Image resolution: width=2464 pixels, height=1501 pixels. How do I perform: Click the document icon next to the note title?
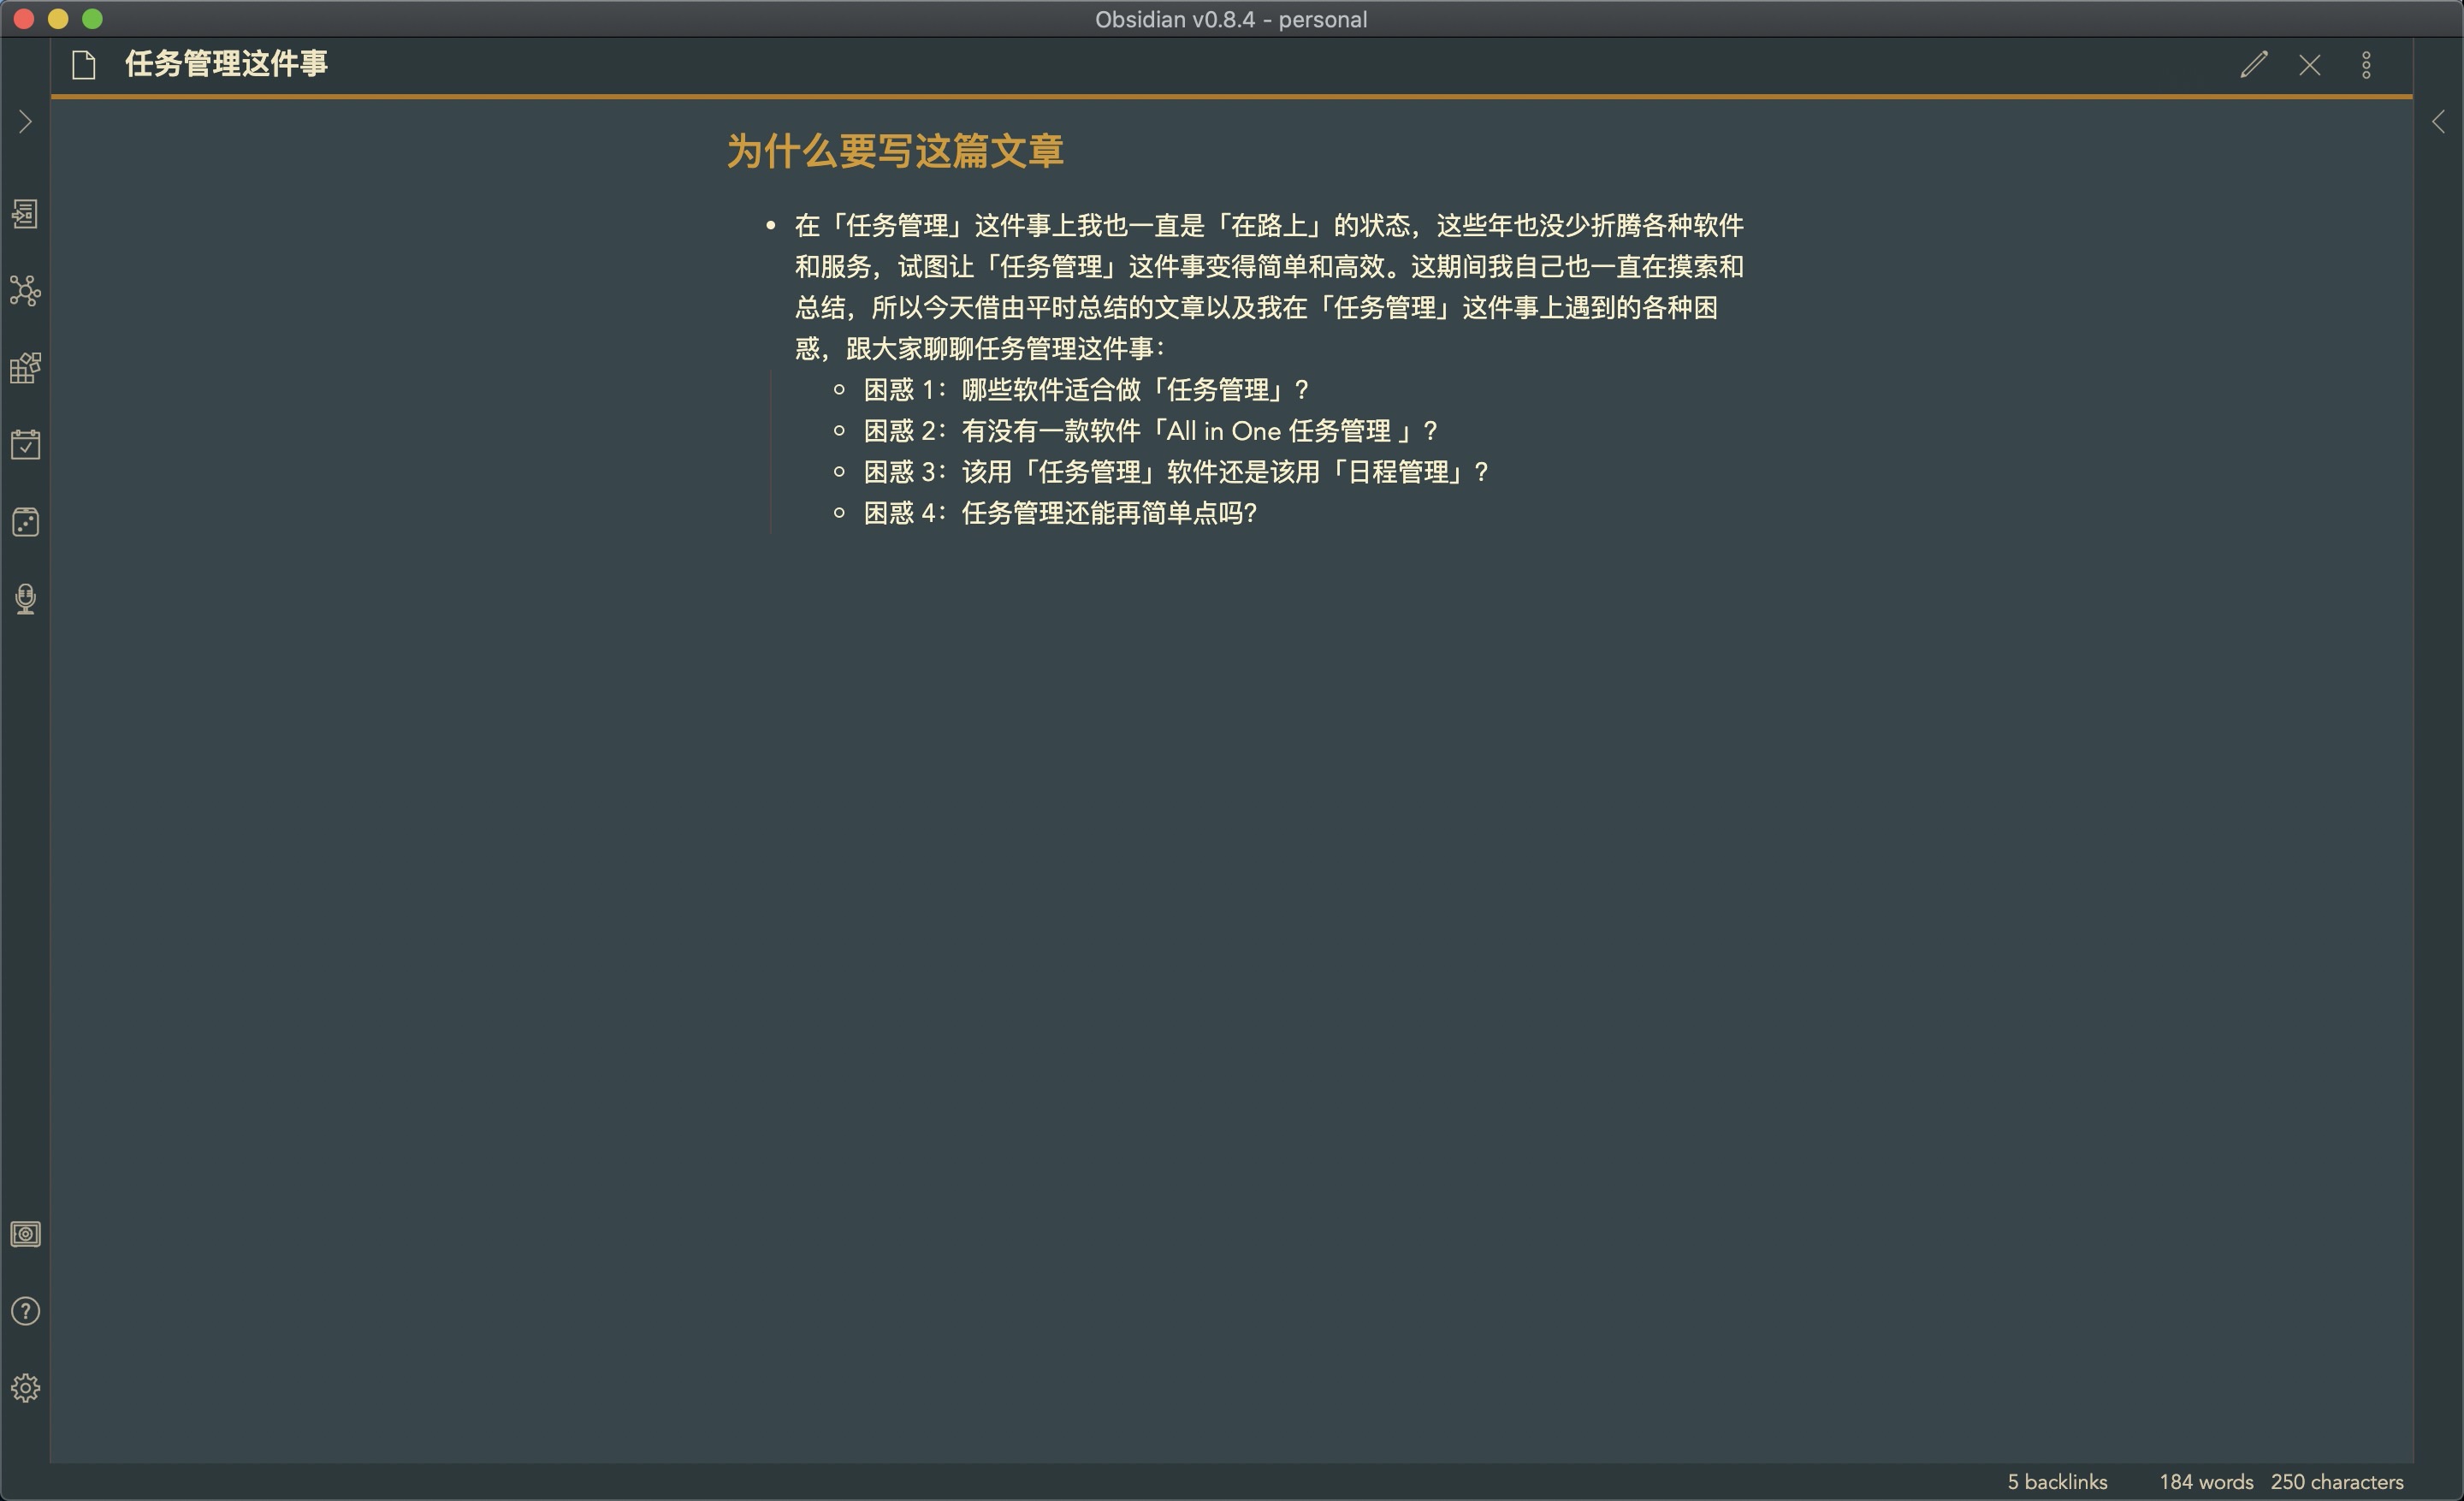(x=84, y=65)
